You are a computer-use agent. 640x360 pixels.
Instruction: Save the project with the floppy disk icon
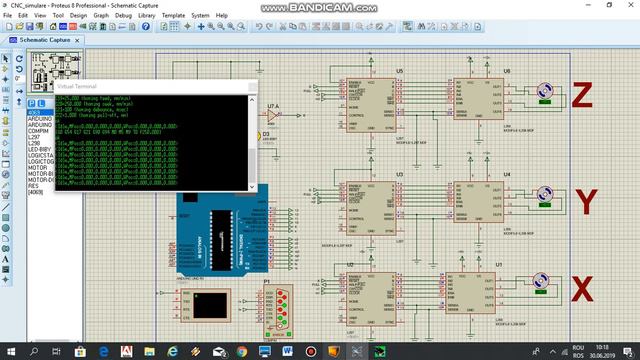click(x=29, y=27)
